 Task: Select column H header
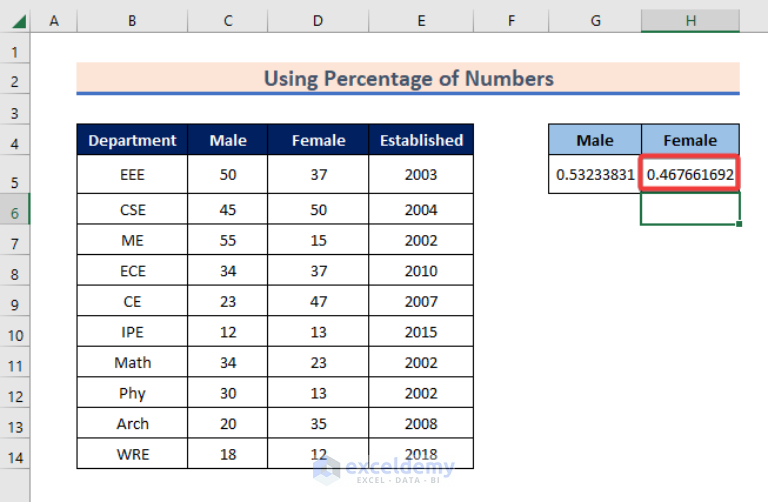click(690, 21)
